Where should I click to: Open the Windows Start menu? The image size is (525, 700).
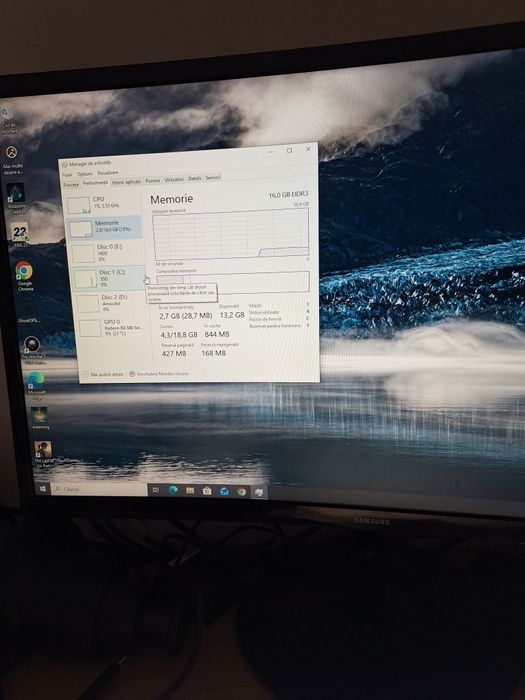tap(43, 489)
